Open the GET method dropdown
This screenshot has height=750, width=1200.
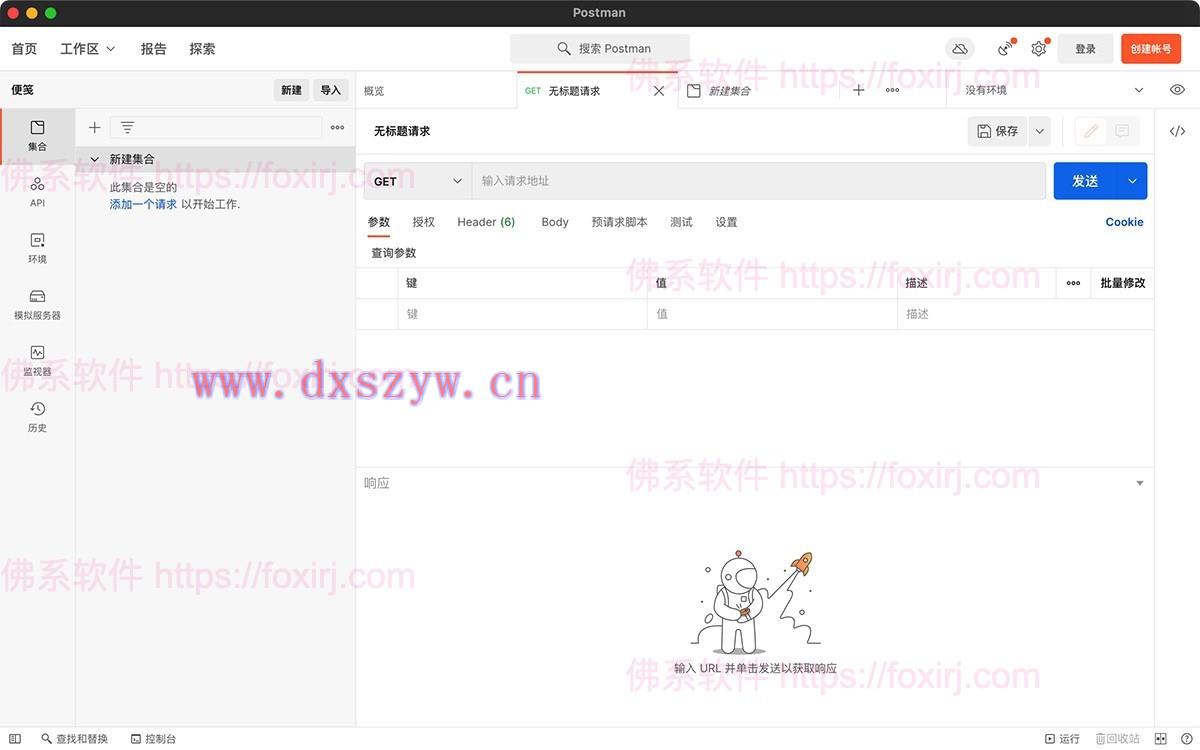click(418, 181)
